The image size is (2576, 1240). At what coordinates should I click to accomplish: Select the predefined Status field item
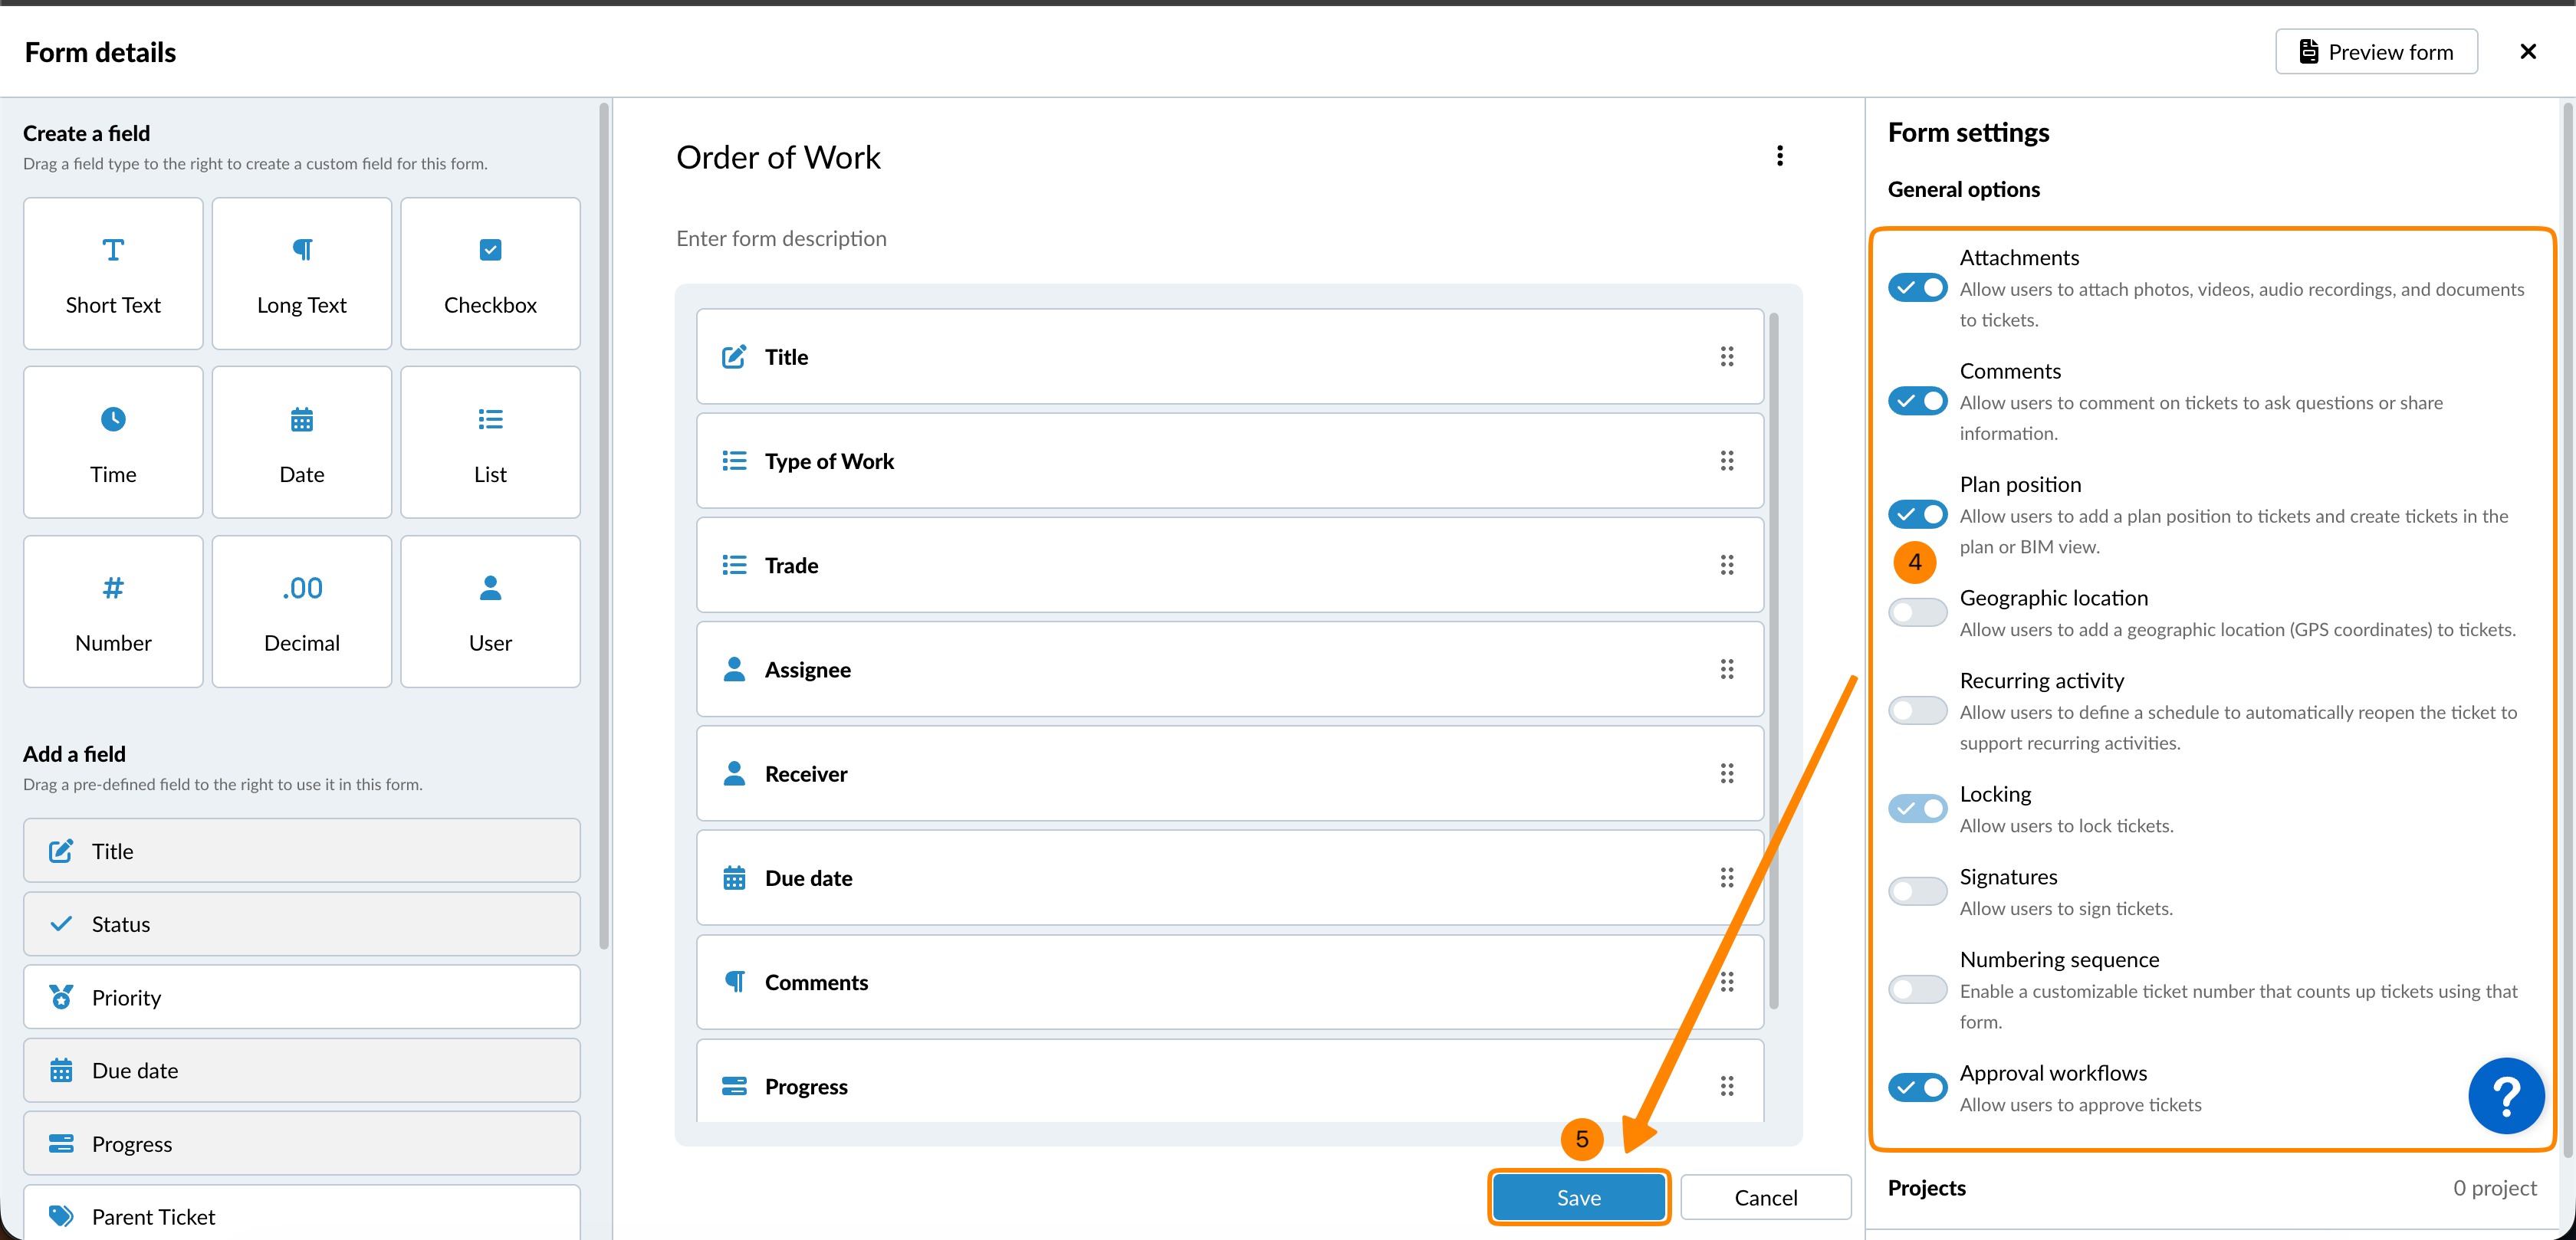[x=301, y=924]
